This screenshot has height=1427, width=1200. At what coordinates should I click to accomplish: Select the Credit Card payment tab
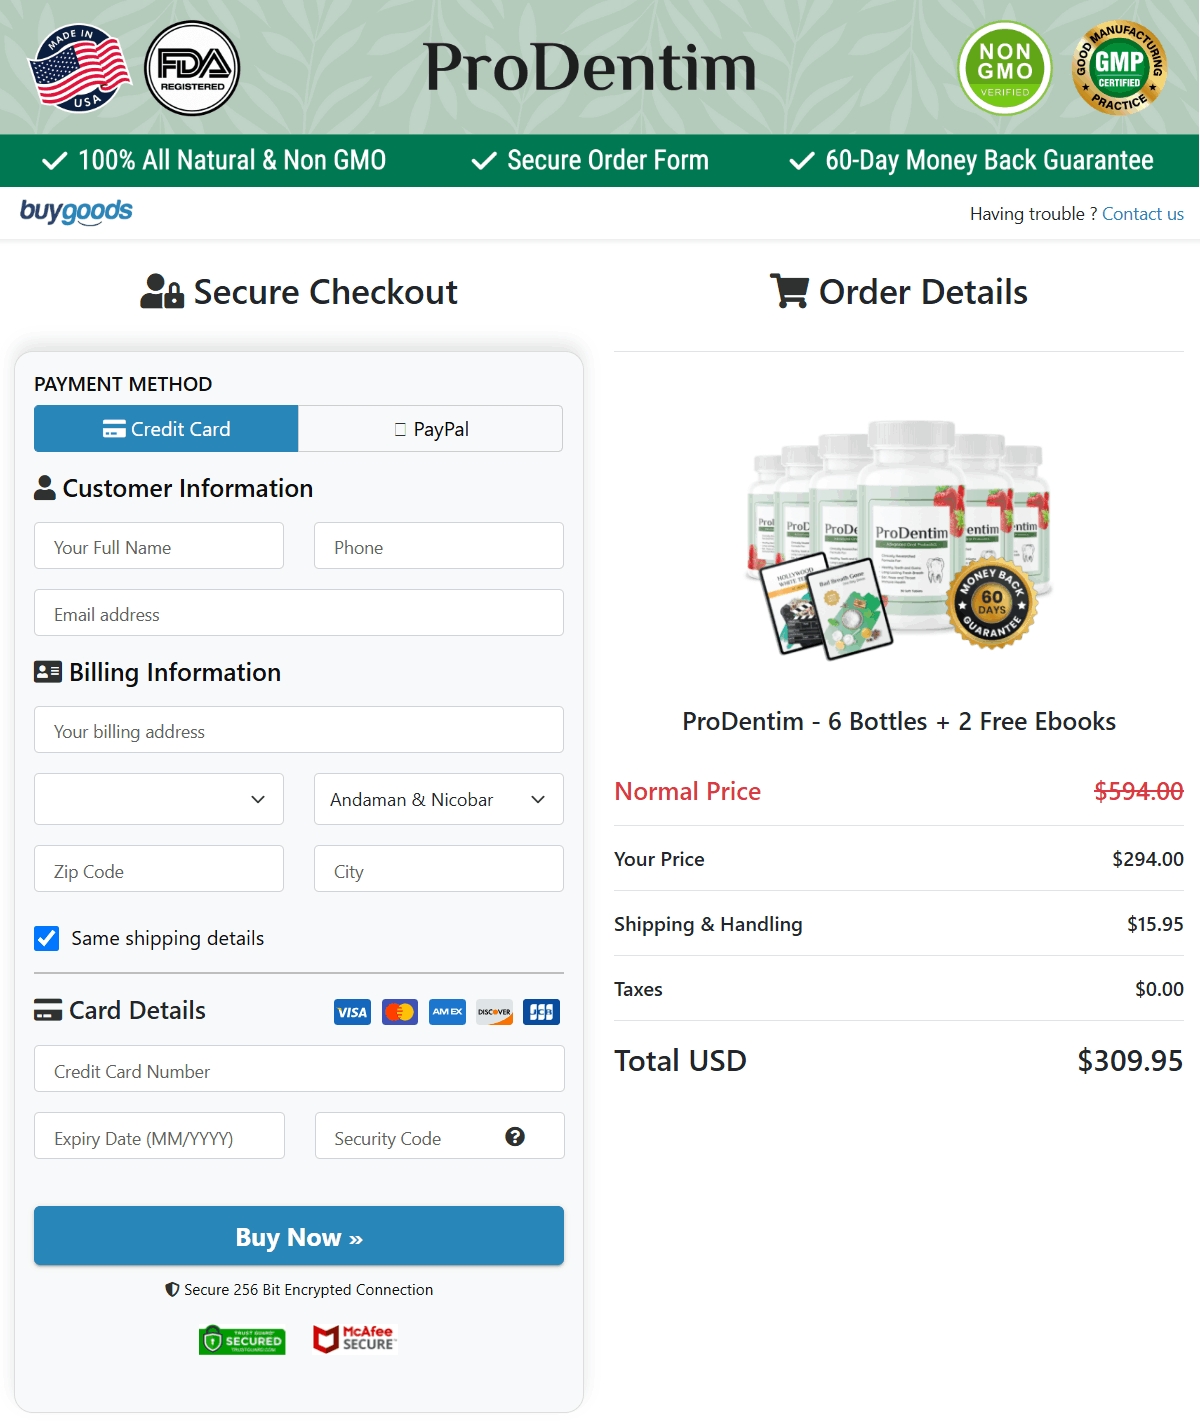point(166,429)
